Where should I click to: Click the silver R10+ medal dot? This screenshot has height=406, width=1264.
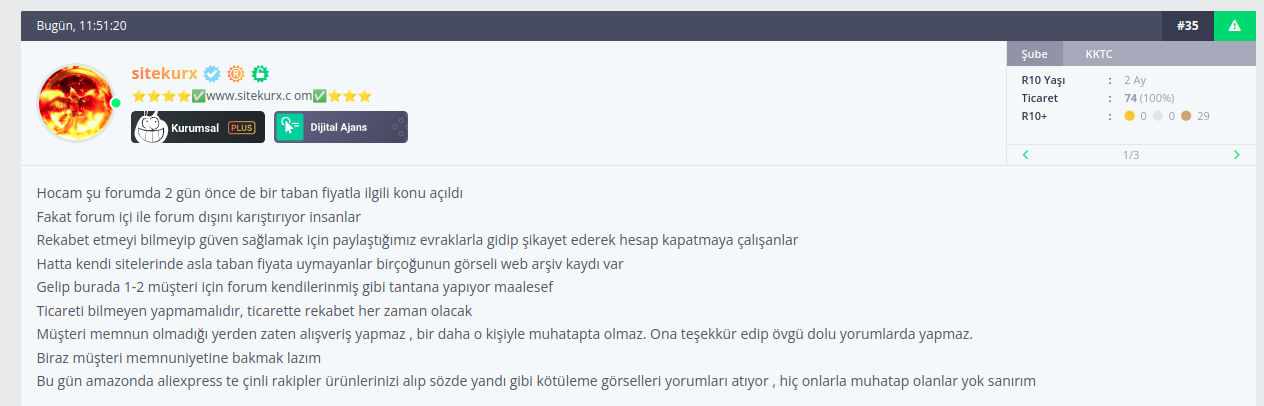tap(1157, 116)
